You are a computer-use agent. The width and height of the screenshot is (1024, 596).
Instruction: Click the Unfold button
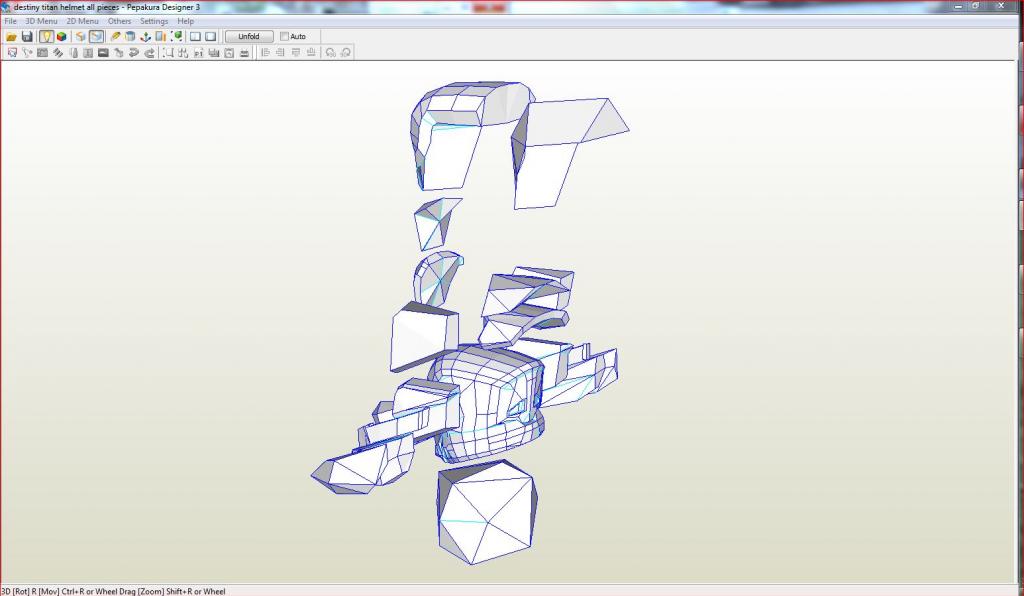click(x=249, y=37)
